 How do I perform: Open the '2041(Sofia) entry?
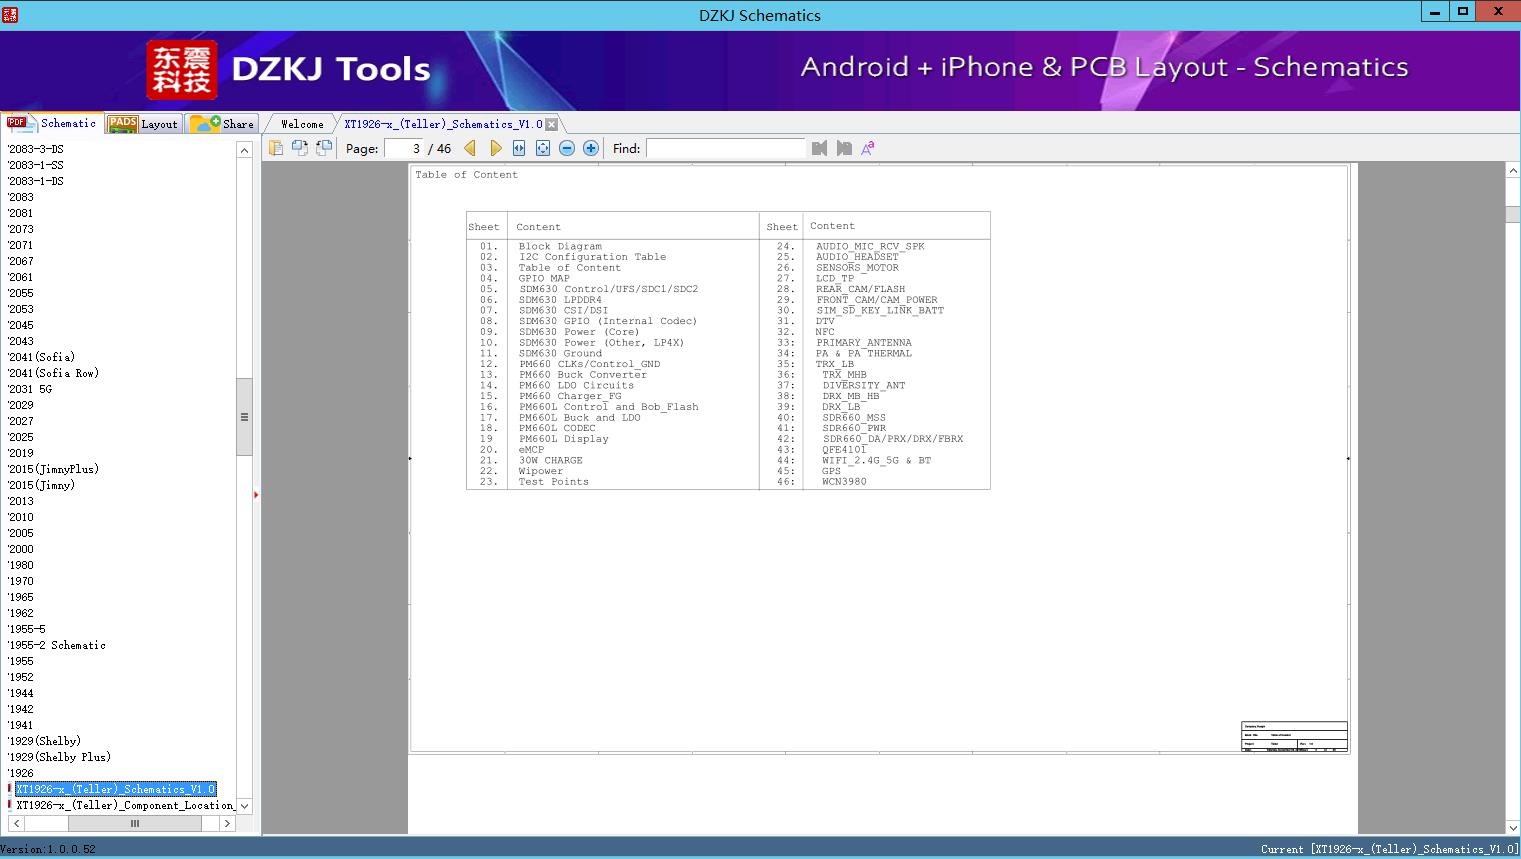pyautogui.click(x=41, y=357)
